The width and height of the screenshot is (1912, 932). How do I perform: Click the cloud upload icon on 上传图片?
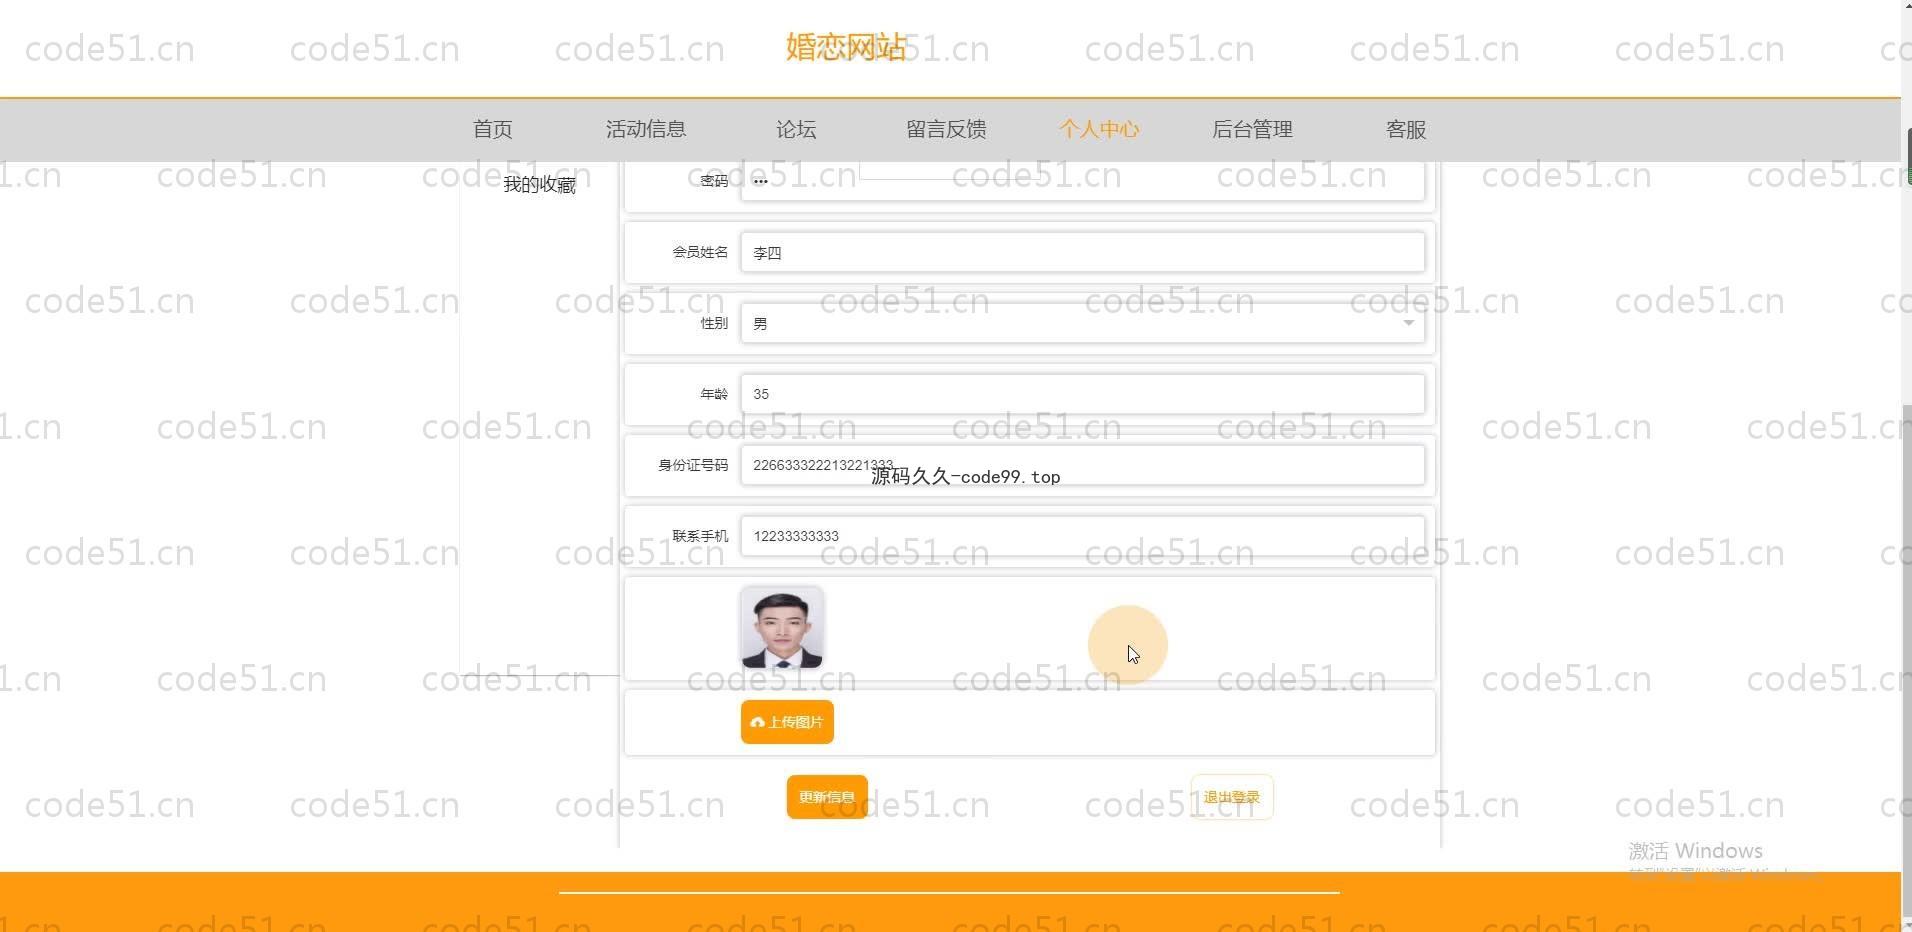757,722
